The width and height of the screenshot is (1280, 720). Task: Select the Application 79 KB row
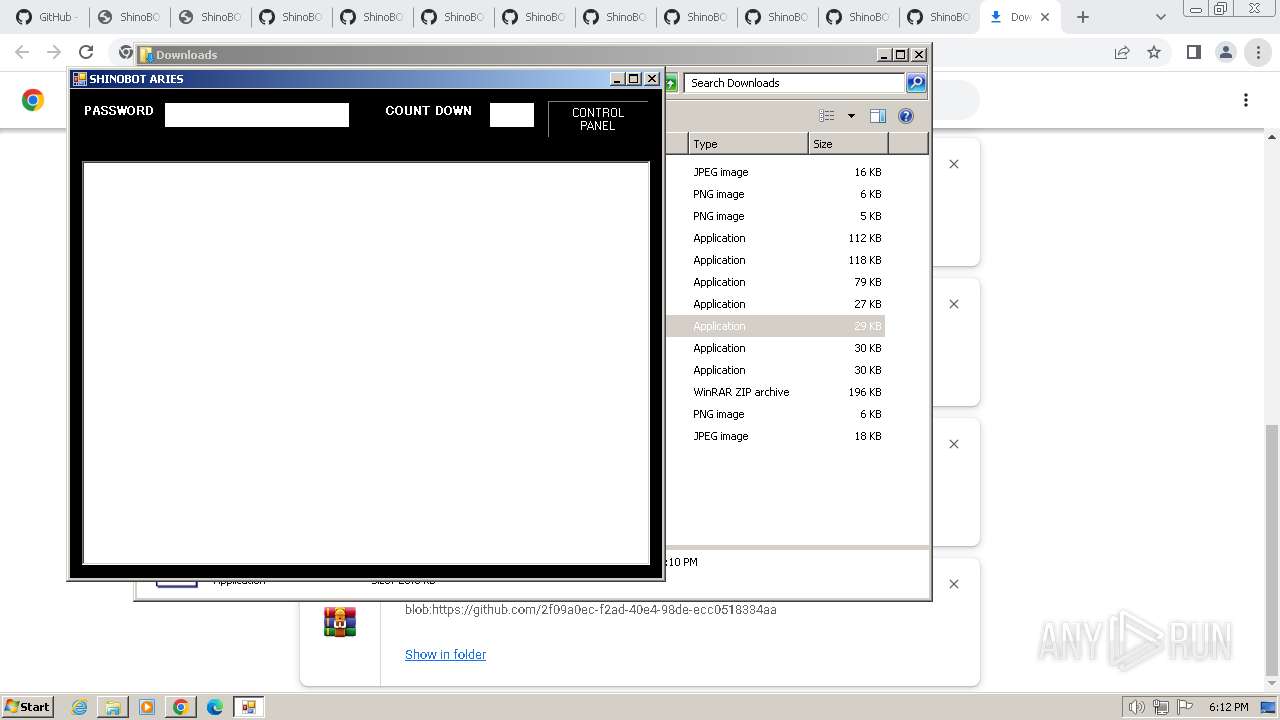click(x=776, y=282)
